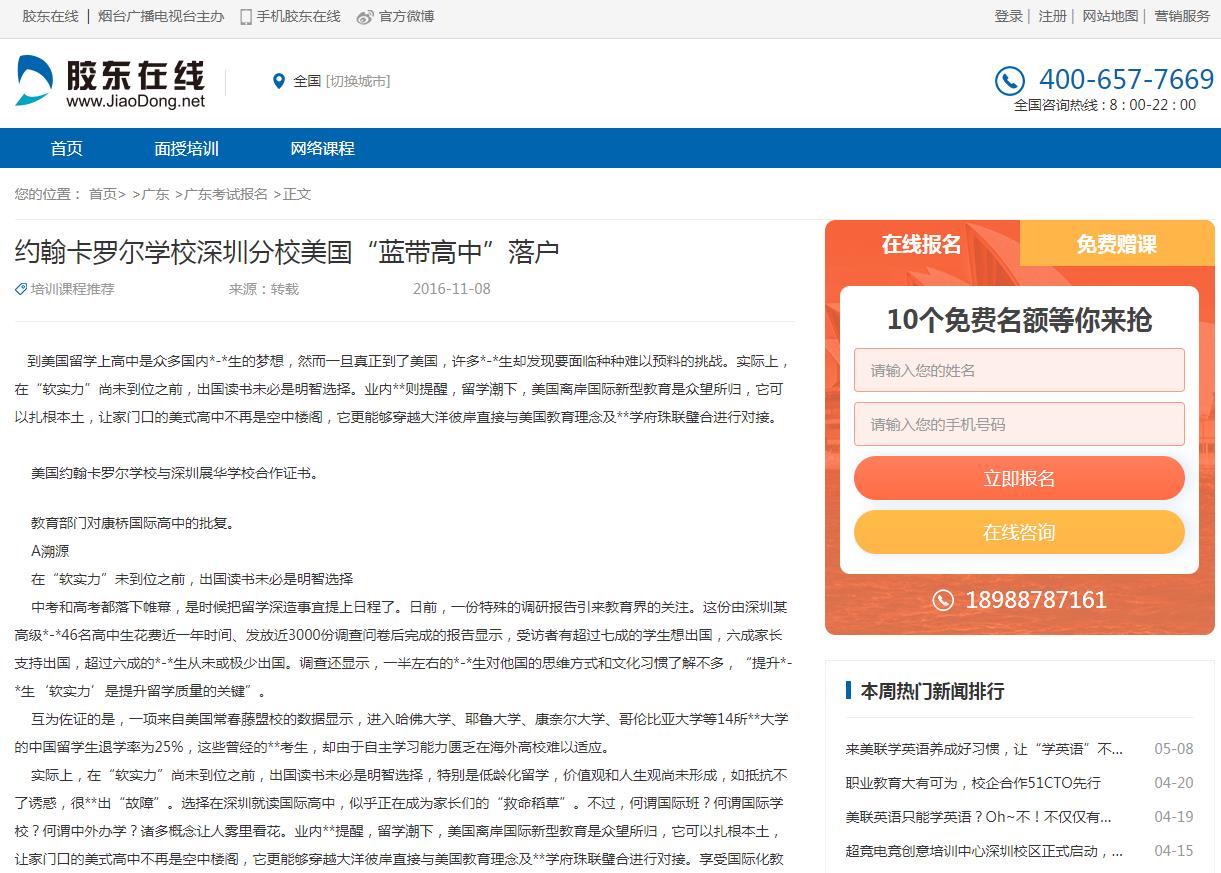Click breadcrumb link 首页

tap(103, 194)
